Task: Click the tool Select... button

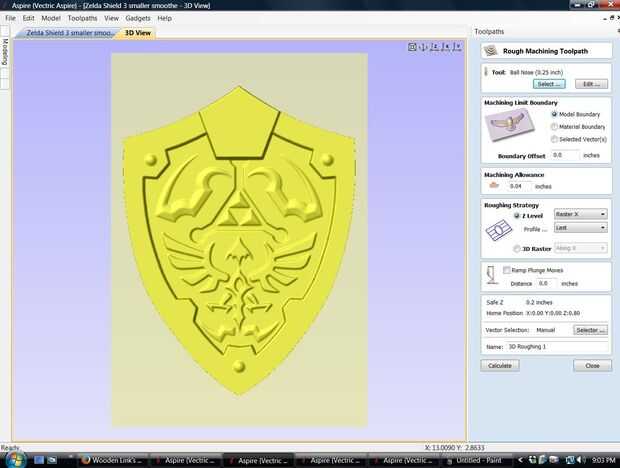Action: [549, 84]
